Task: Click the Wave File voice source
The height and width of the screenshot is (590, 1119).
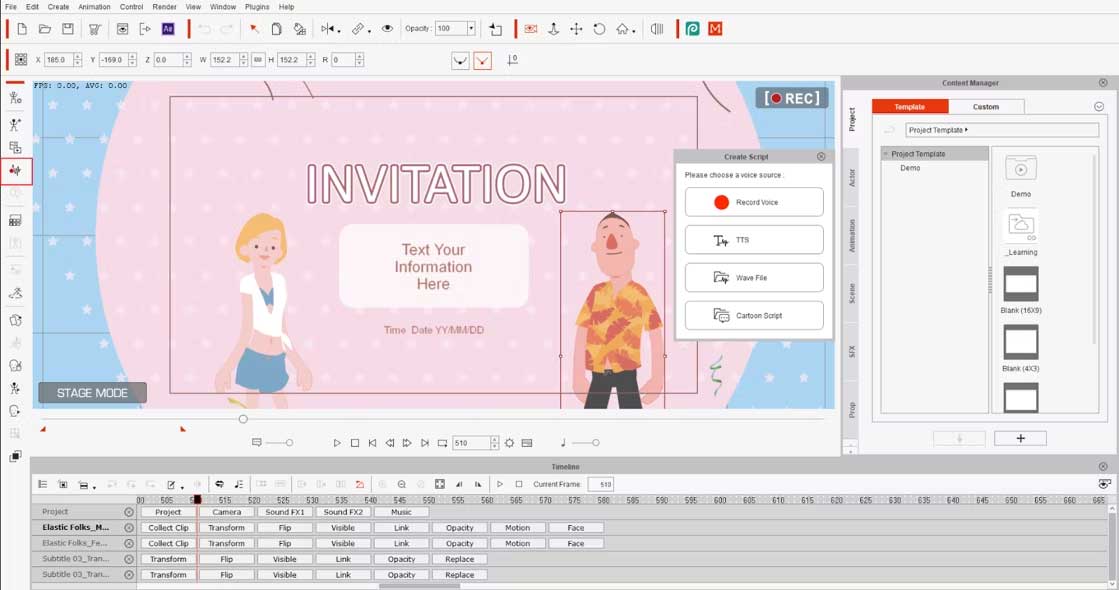Action: click(x=754, y=278)
